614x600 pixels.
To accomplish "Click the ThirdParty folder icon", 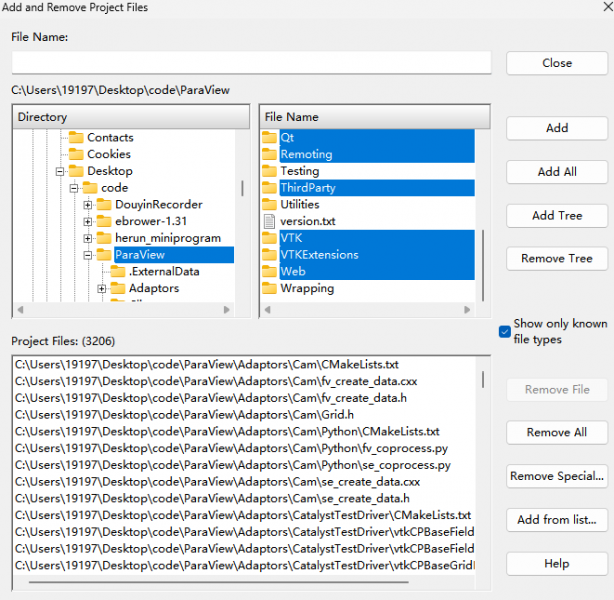I will 269,187.
